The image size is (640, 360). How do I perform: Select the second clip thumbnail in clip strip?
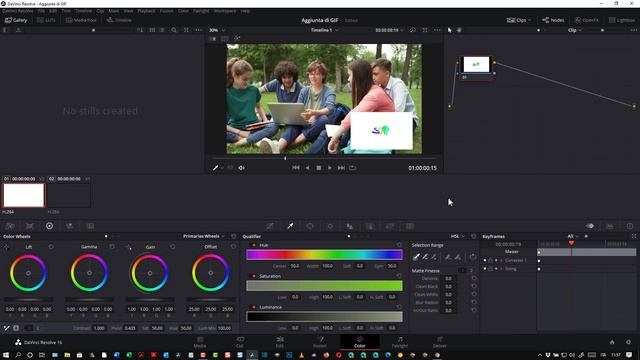click(69, 195)
